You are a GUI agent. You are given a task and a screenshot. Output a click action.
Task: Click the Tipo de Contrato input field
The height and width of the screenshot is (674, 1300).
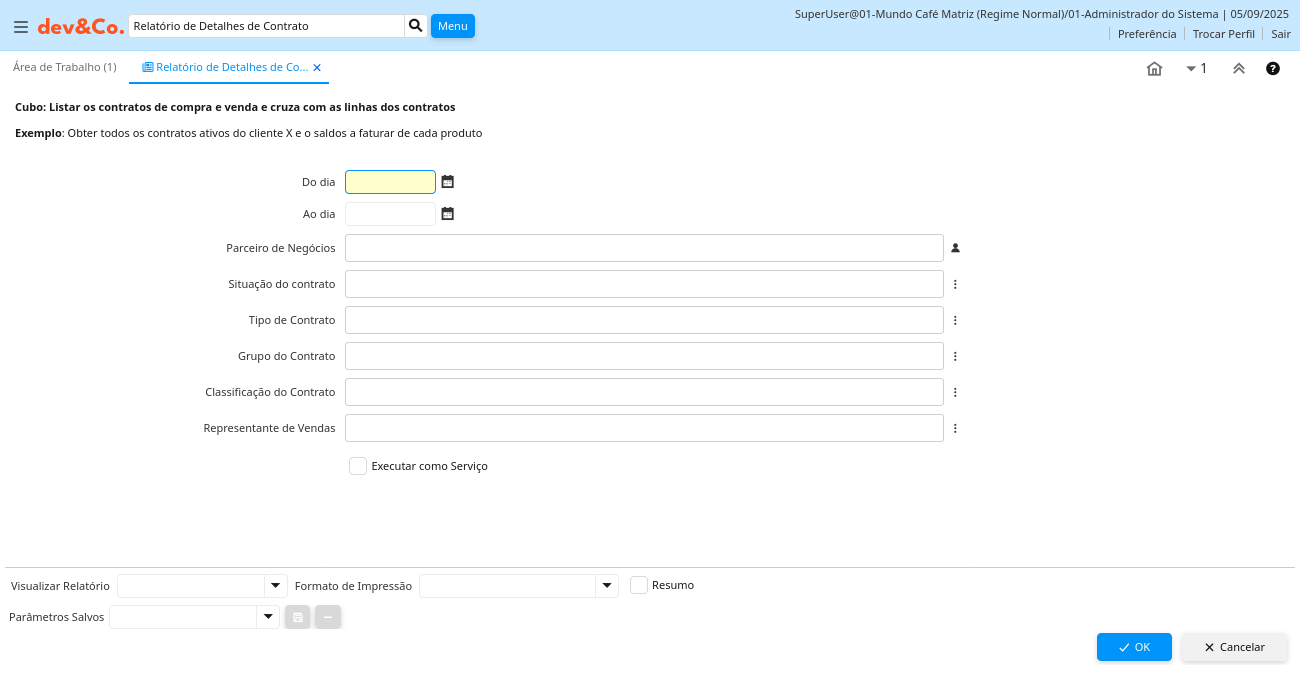coord(644,320)
